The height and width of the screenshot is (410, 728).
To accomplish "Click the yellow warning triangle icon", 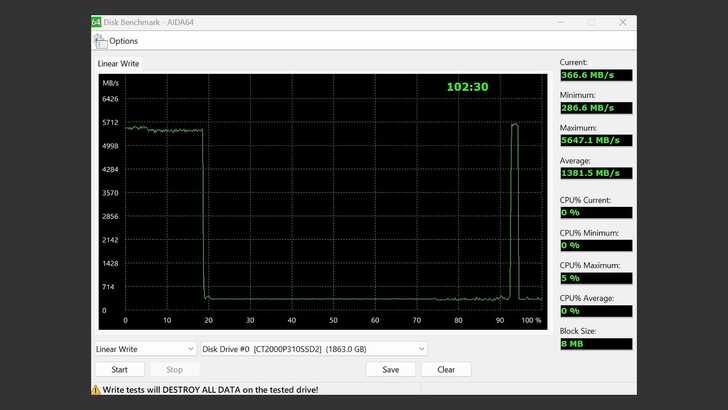I will [x=96, y=389].
